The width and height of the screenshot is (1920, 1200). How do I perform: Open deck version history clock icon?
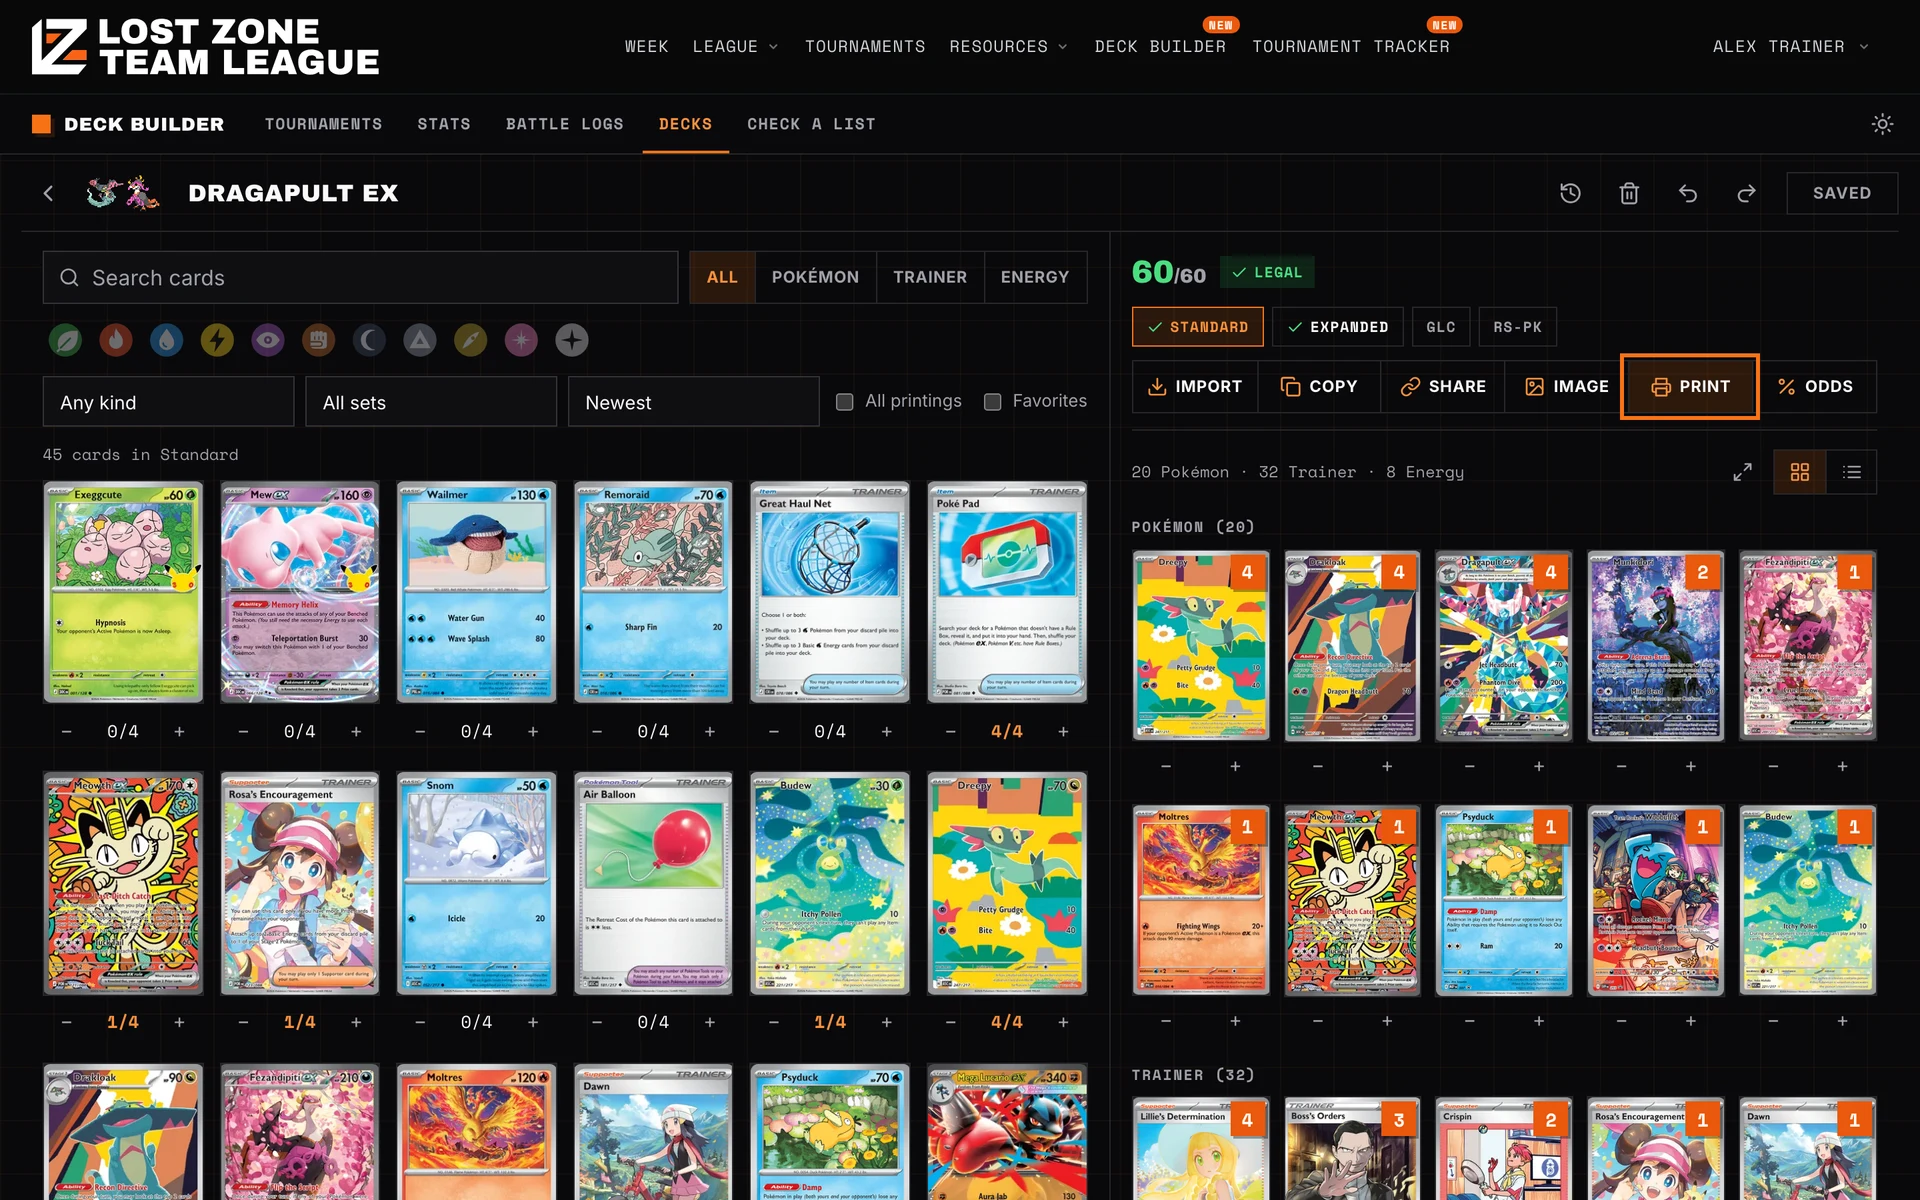[1571, 193]
